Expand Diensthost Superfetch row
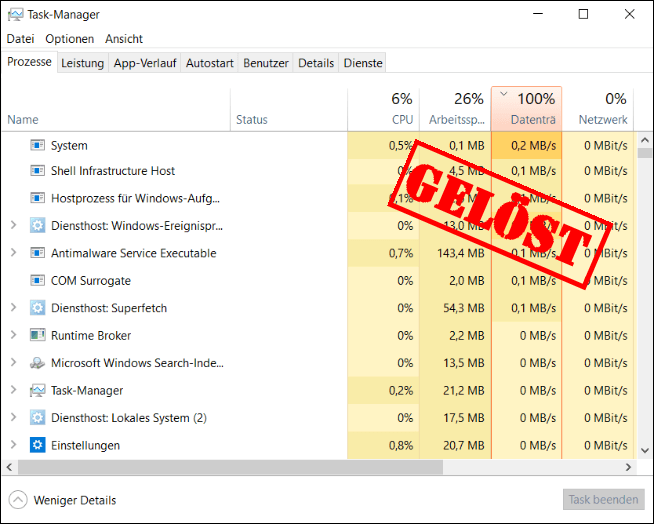Image resolution: width=654 pixels, height=524 pixels. click(13, 307)
